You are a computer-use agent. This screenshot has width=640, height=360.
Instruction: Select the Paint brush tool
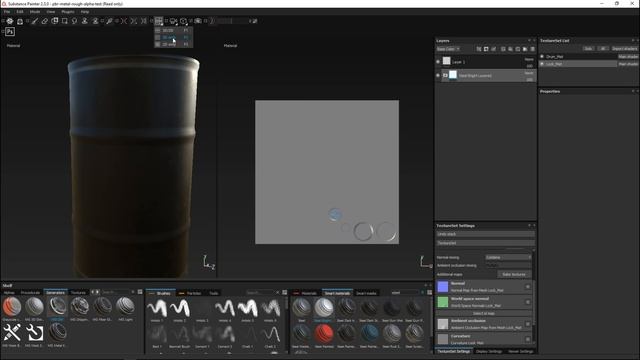click(35, 21)
